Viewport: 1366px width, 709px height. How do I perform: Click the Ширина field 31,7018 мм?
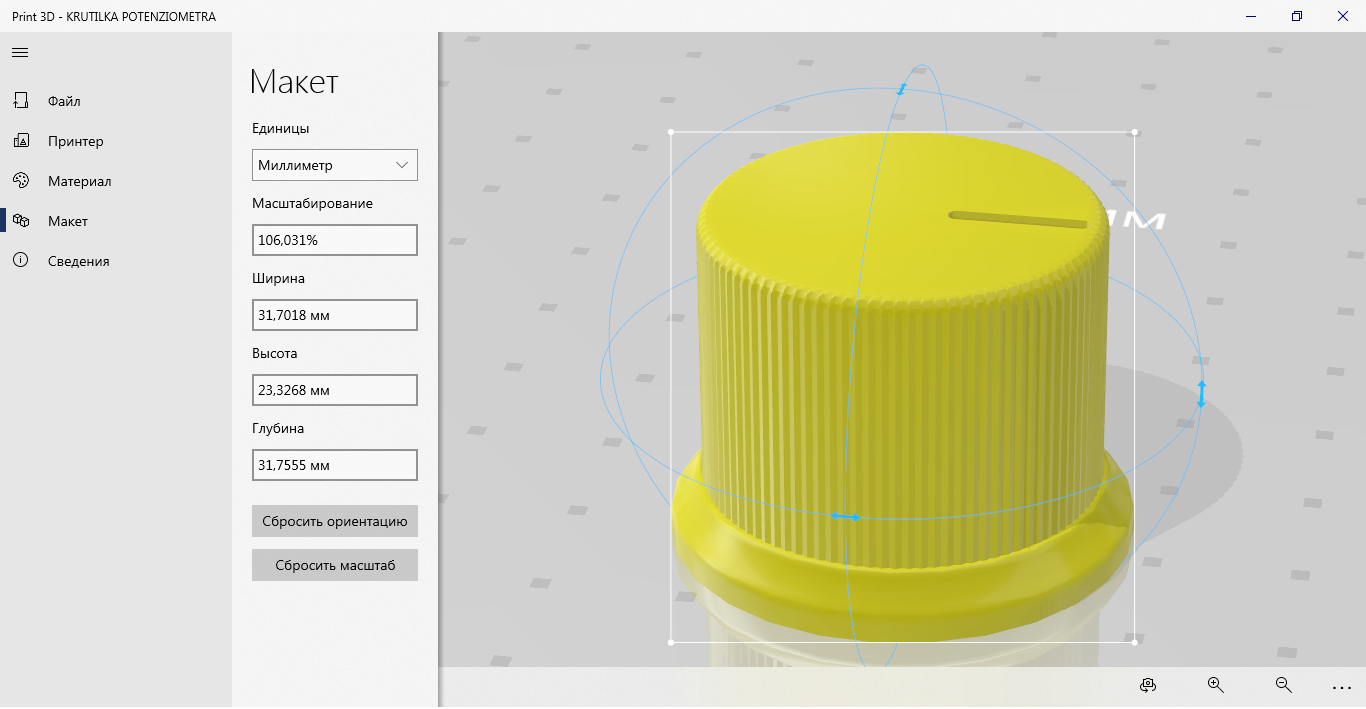[335, 315]
